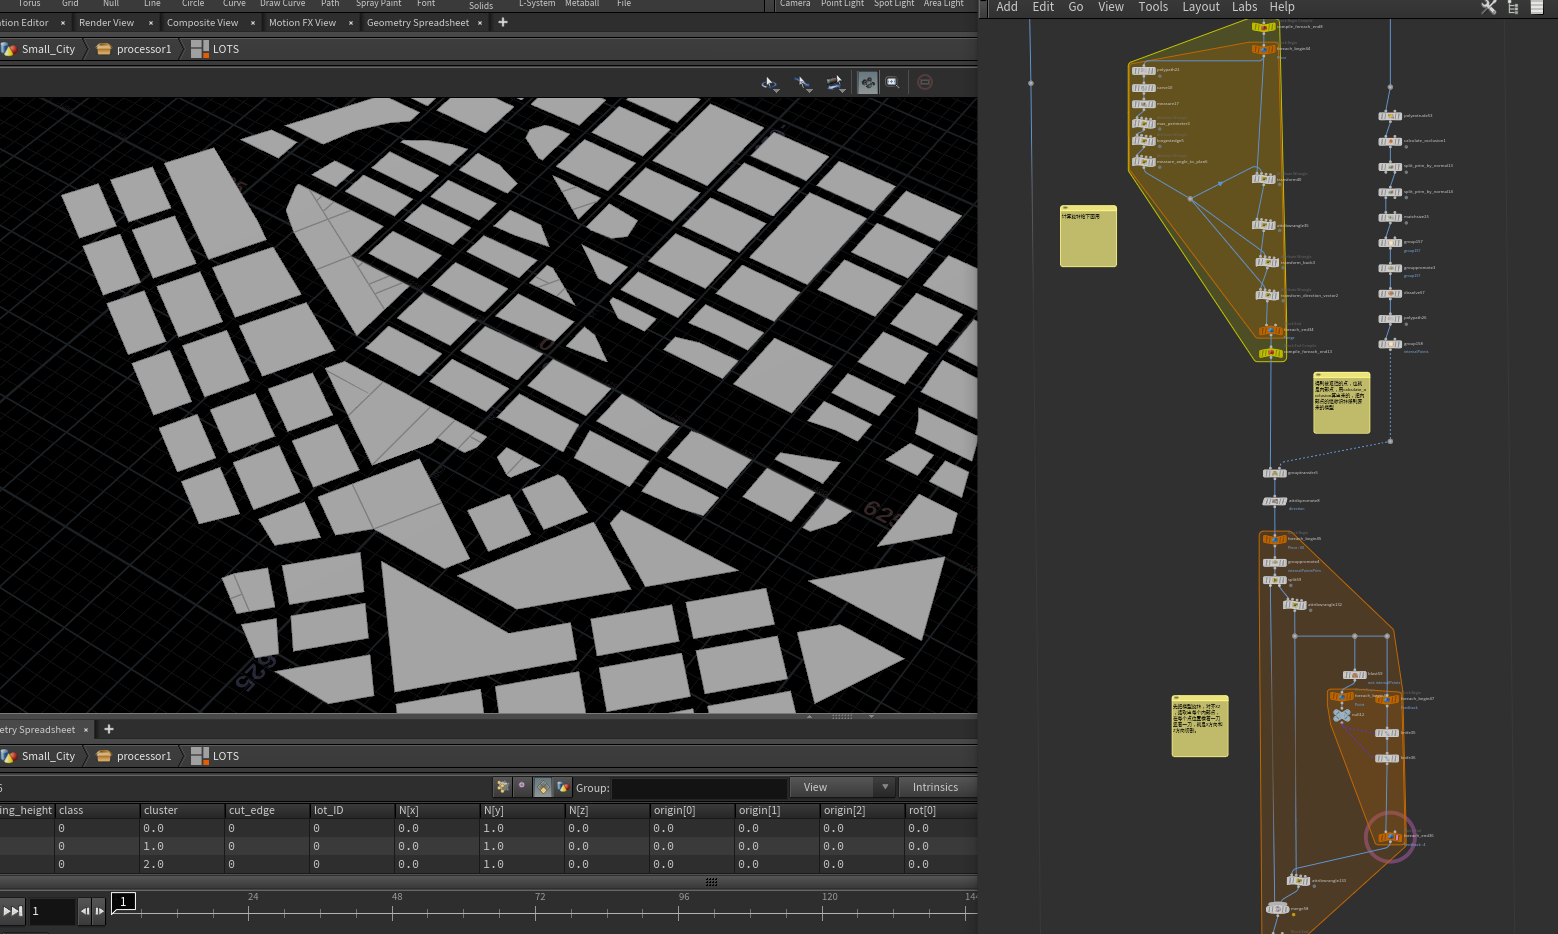1558x934 pixels.
Task: Step forward one frame
Action: [99, 911]
